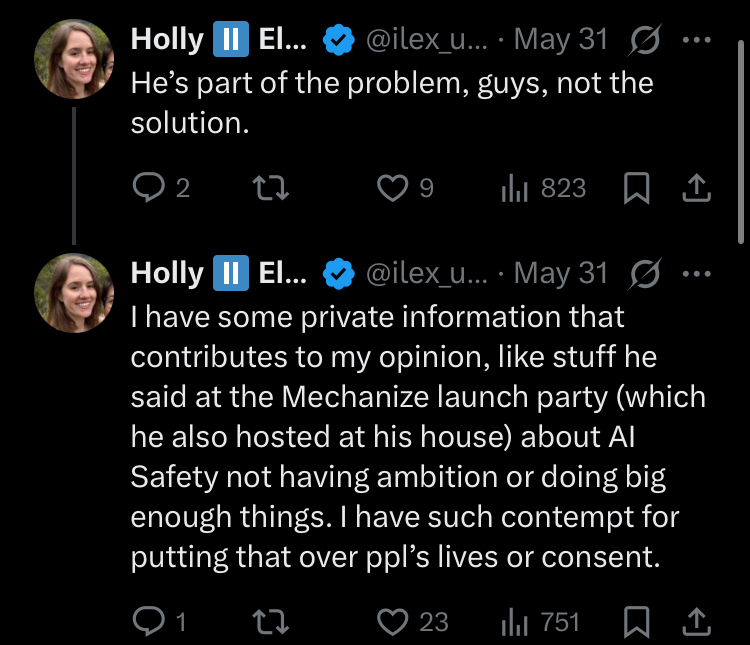Open Holly's avatar on second tweet

74,293
